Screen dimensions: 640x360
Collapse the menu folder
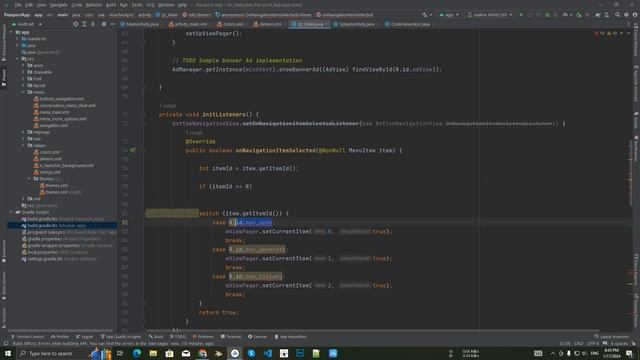(23, 92)
